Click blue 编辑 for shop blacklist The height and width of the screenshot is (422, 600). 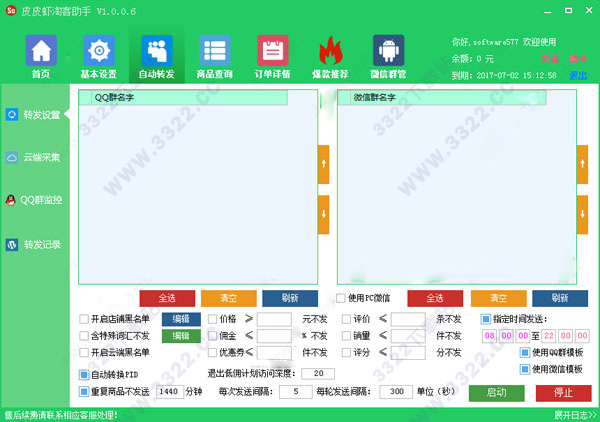181,319
